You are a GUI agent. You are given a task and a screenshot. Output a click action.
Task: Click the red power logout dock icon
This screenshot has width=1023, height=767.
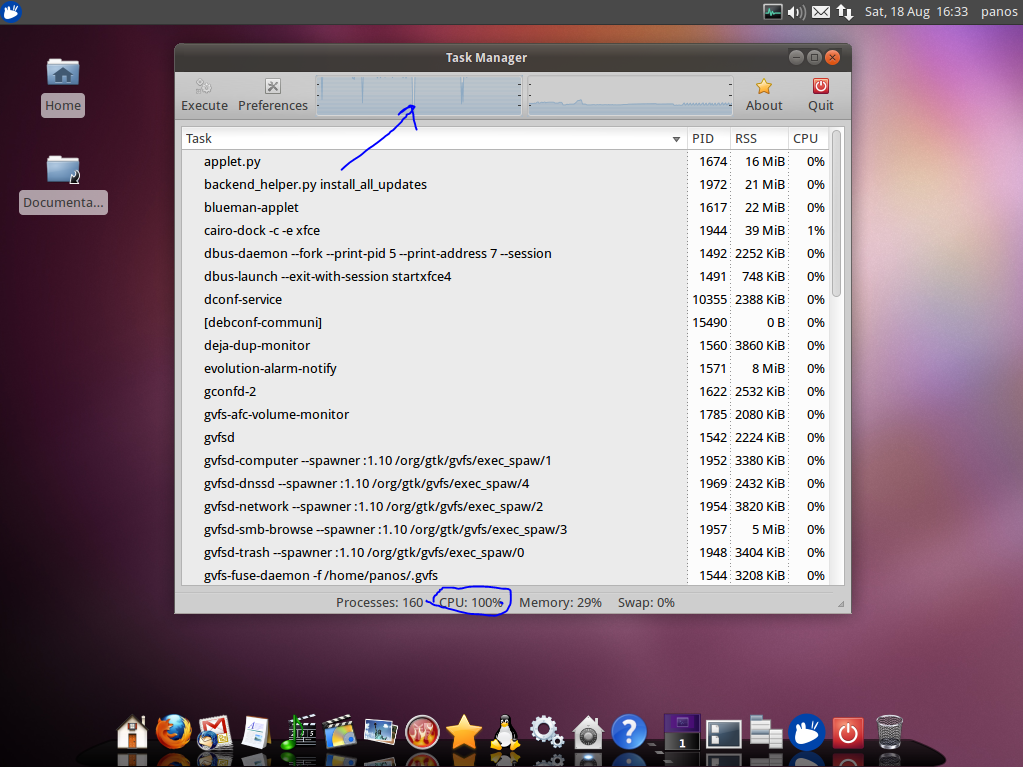[x=847, y=733]
